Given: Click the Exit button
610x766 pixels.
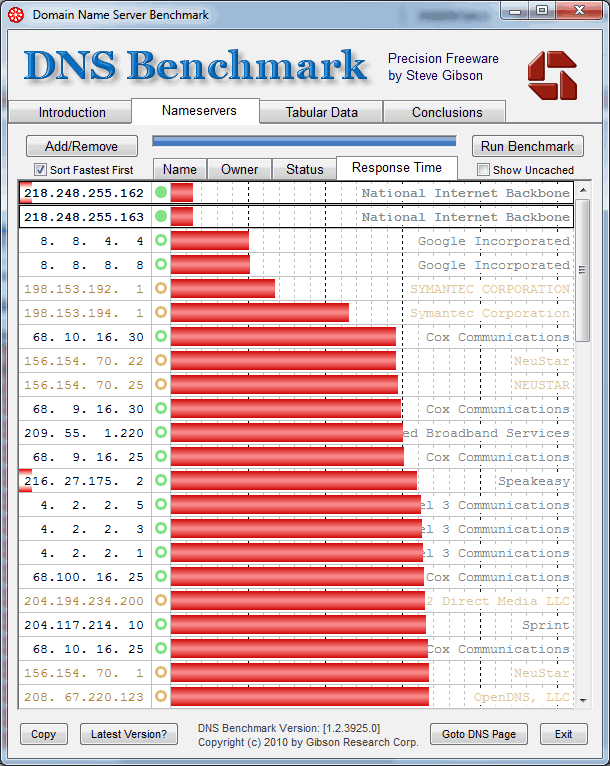Looking at the screenshot, I should [x=563, y=734].
